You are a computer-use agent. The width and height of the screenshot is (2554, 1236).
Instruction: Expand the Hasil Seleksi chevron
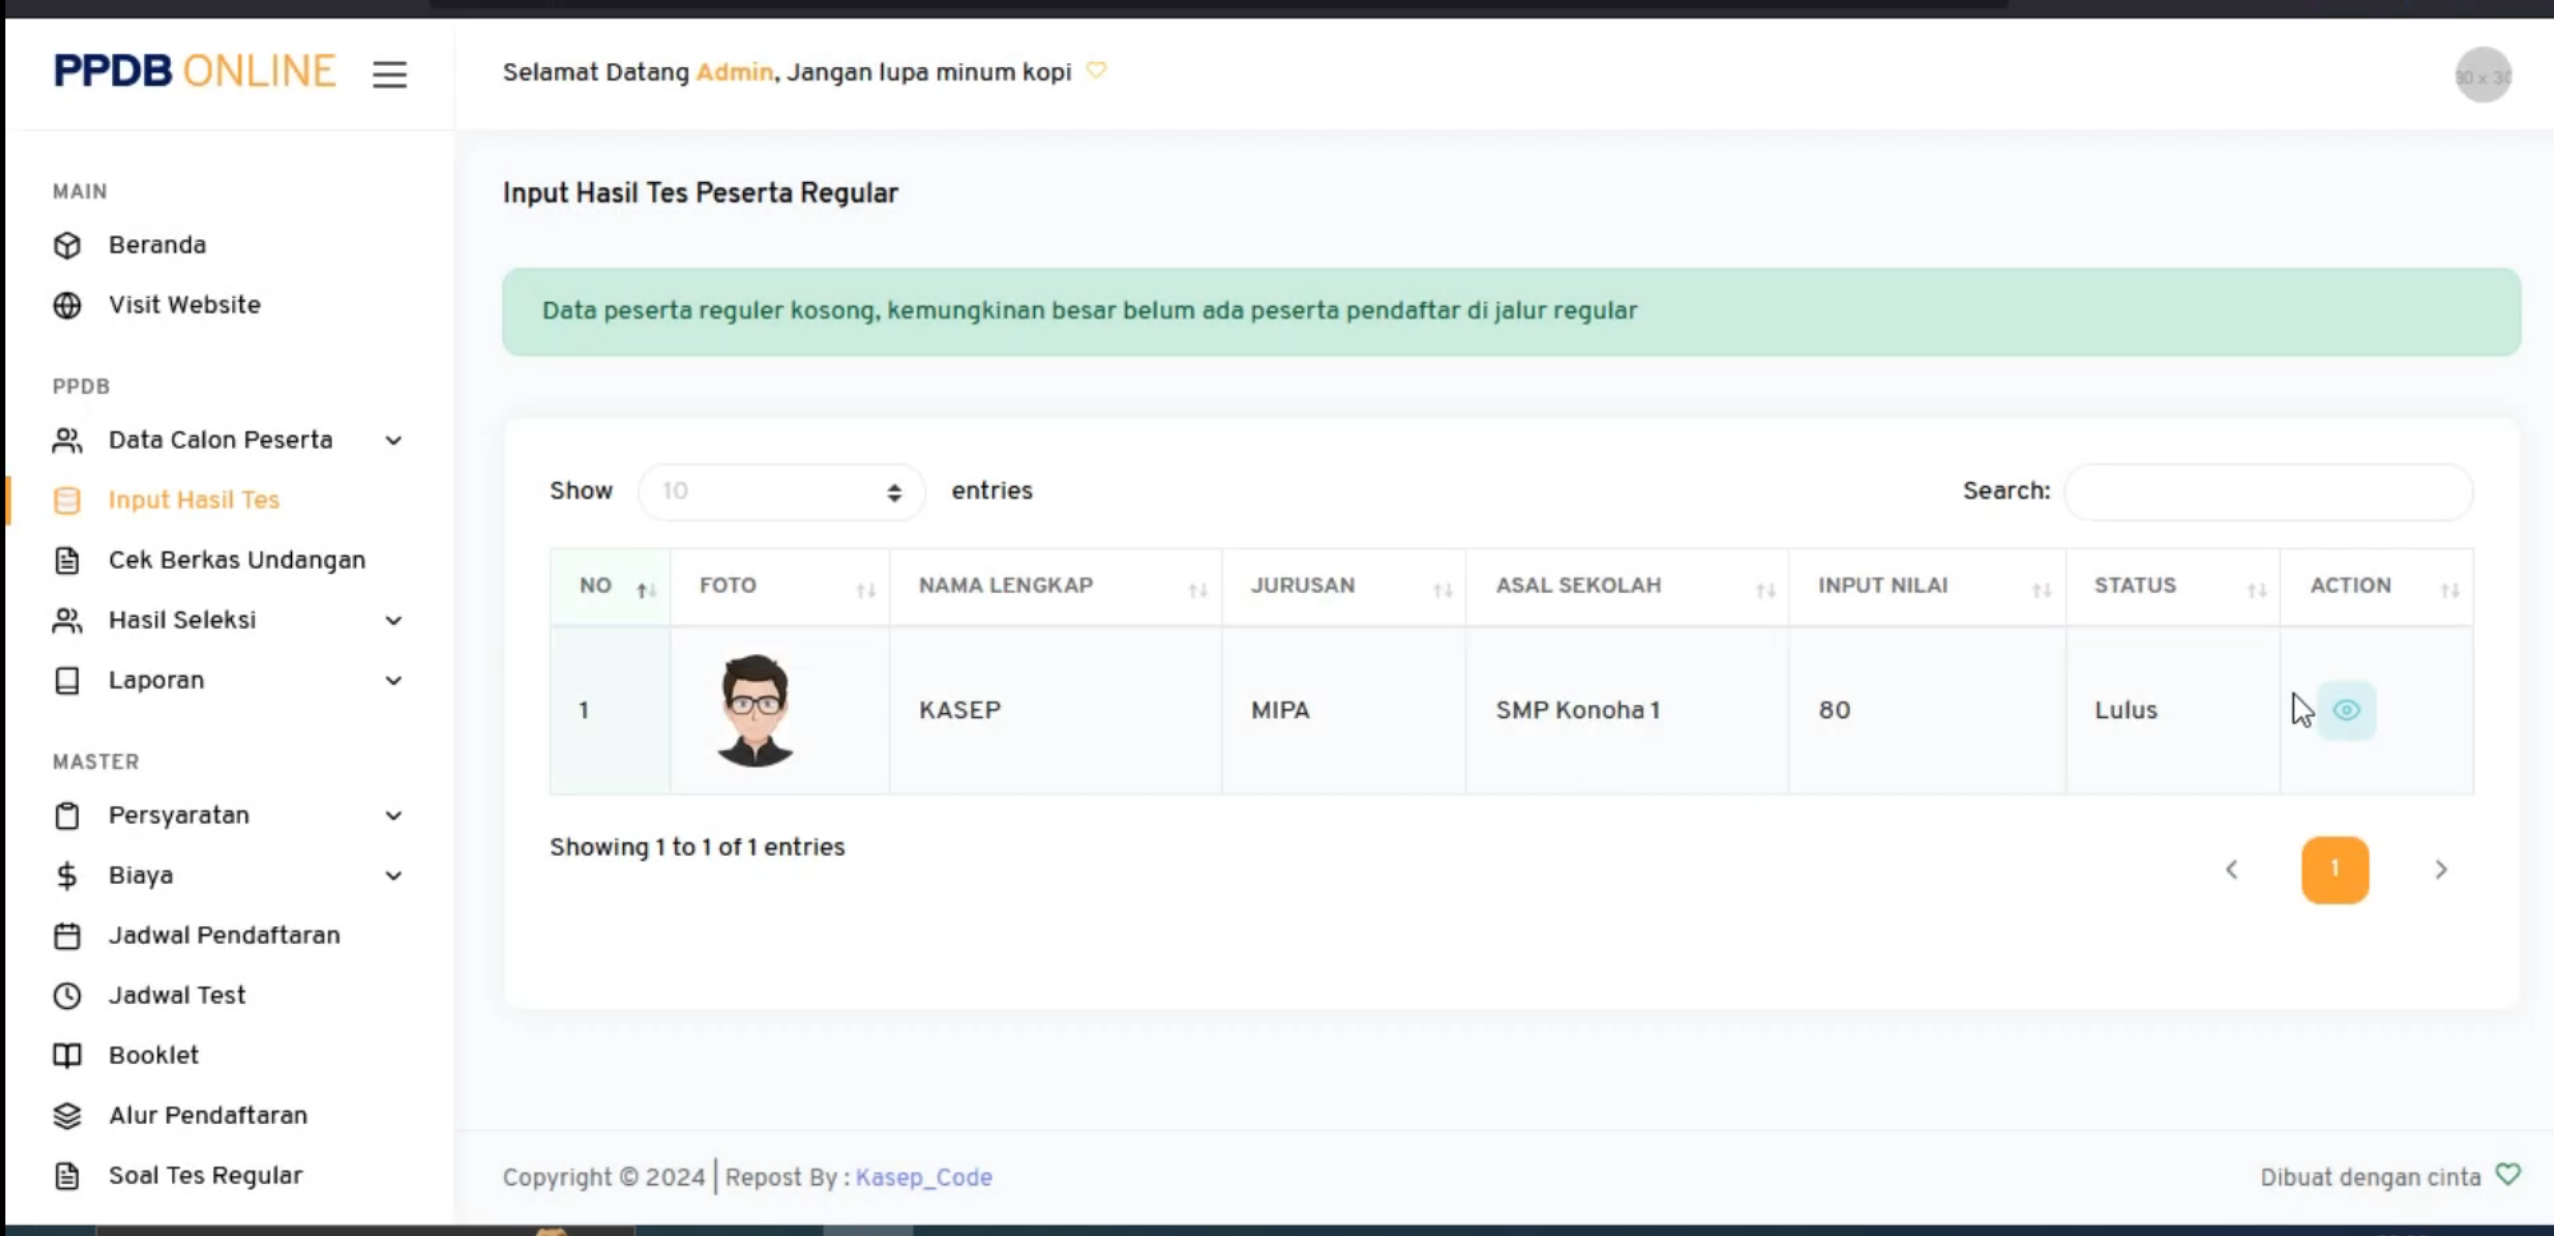click(394, 620)
